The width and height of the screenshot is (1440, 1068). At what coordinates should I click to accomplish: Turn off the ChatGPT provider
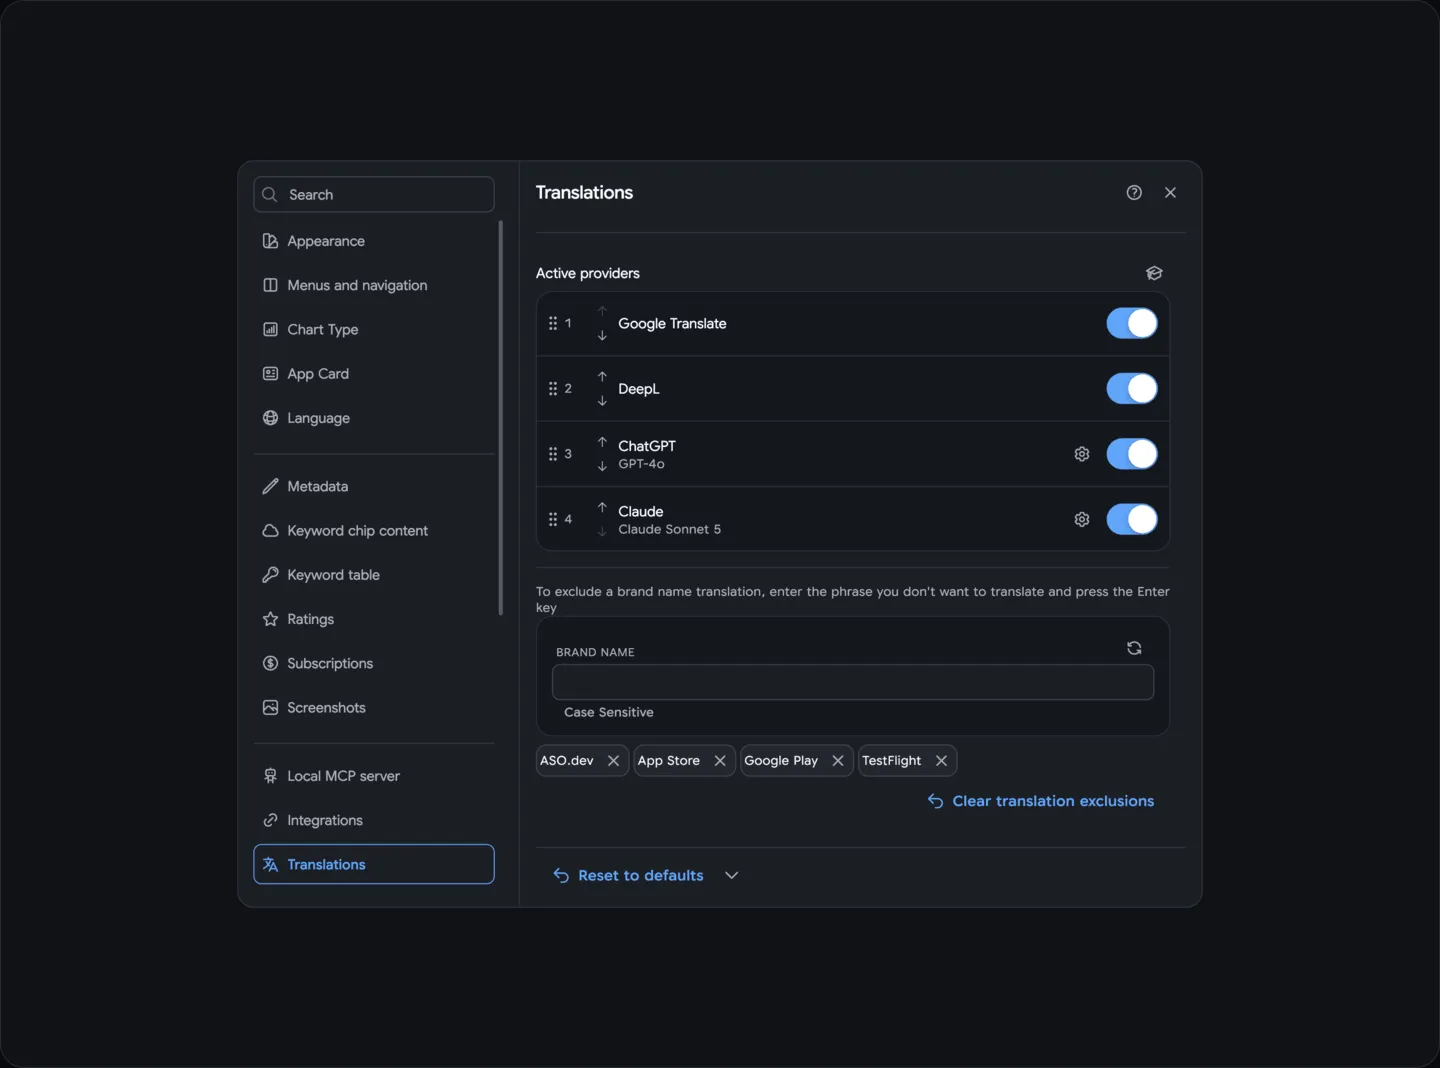point(1132,454)
